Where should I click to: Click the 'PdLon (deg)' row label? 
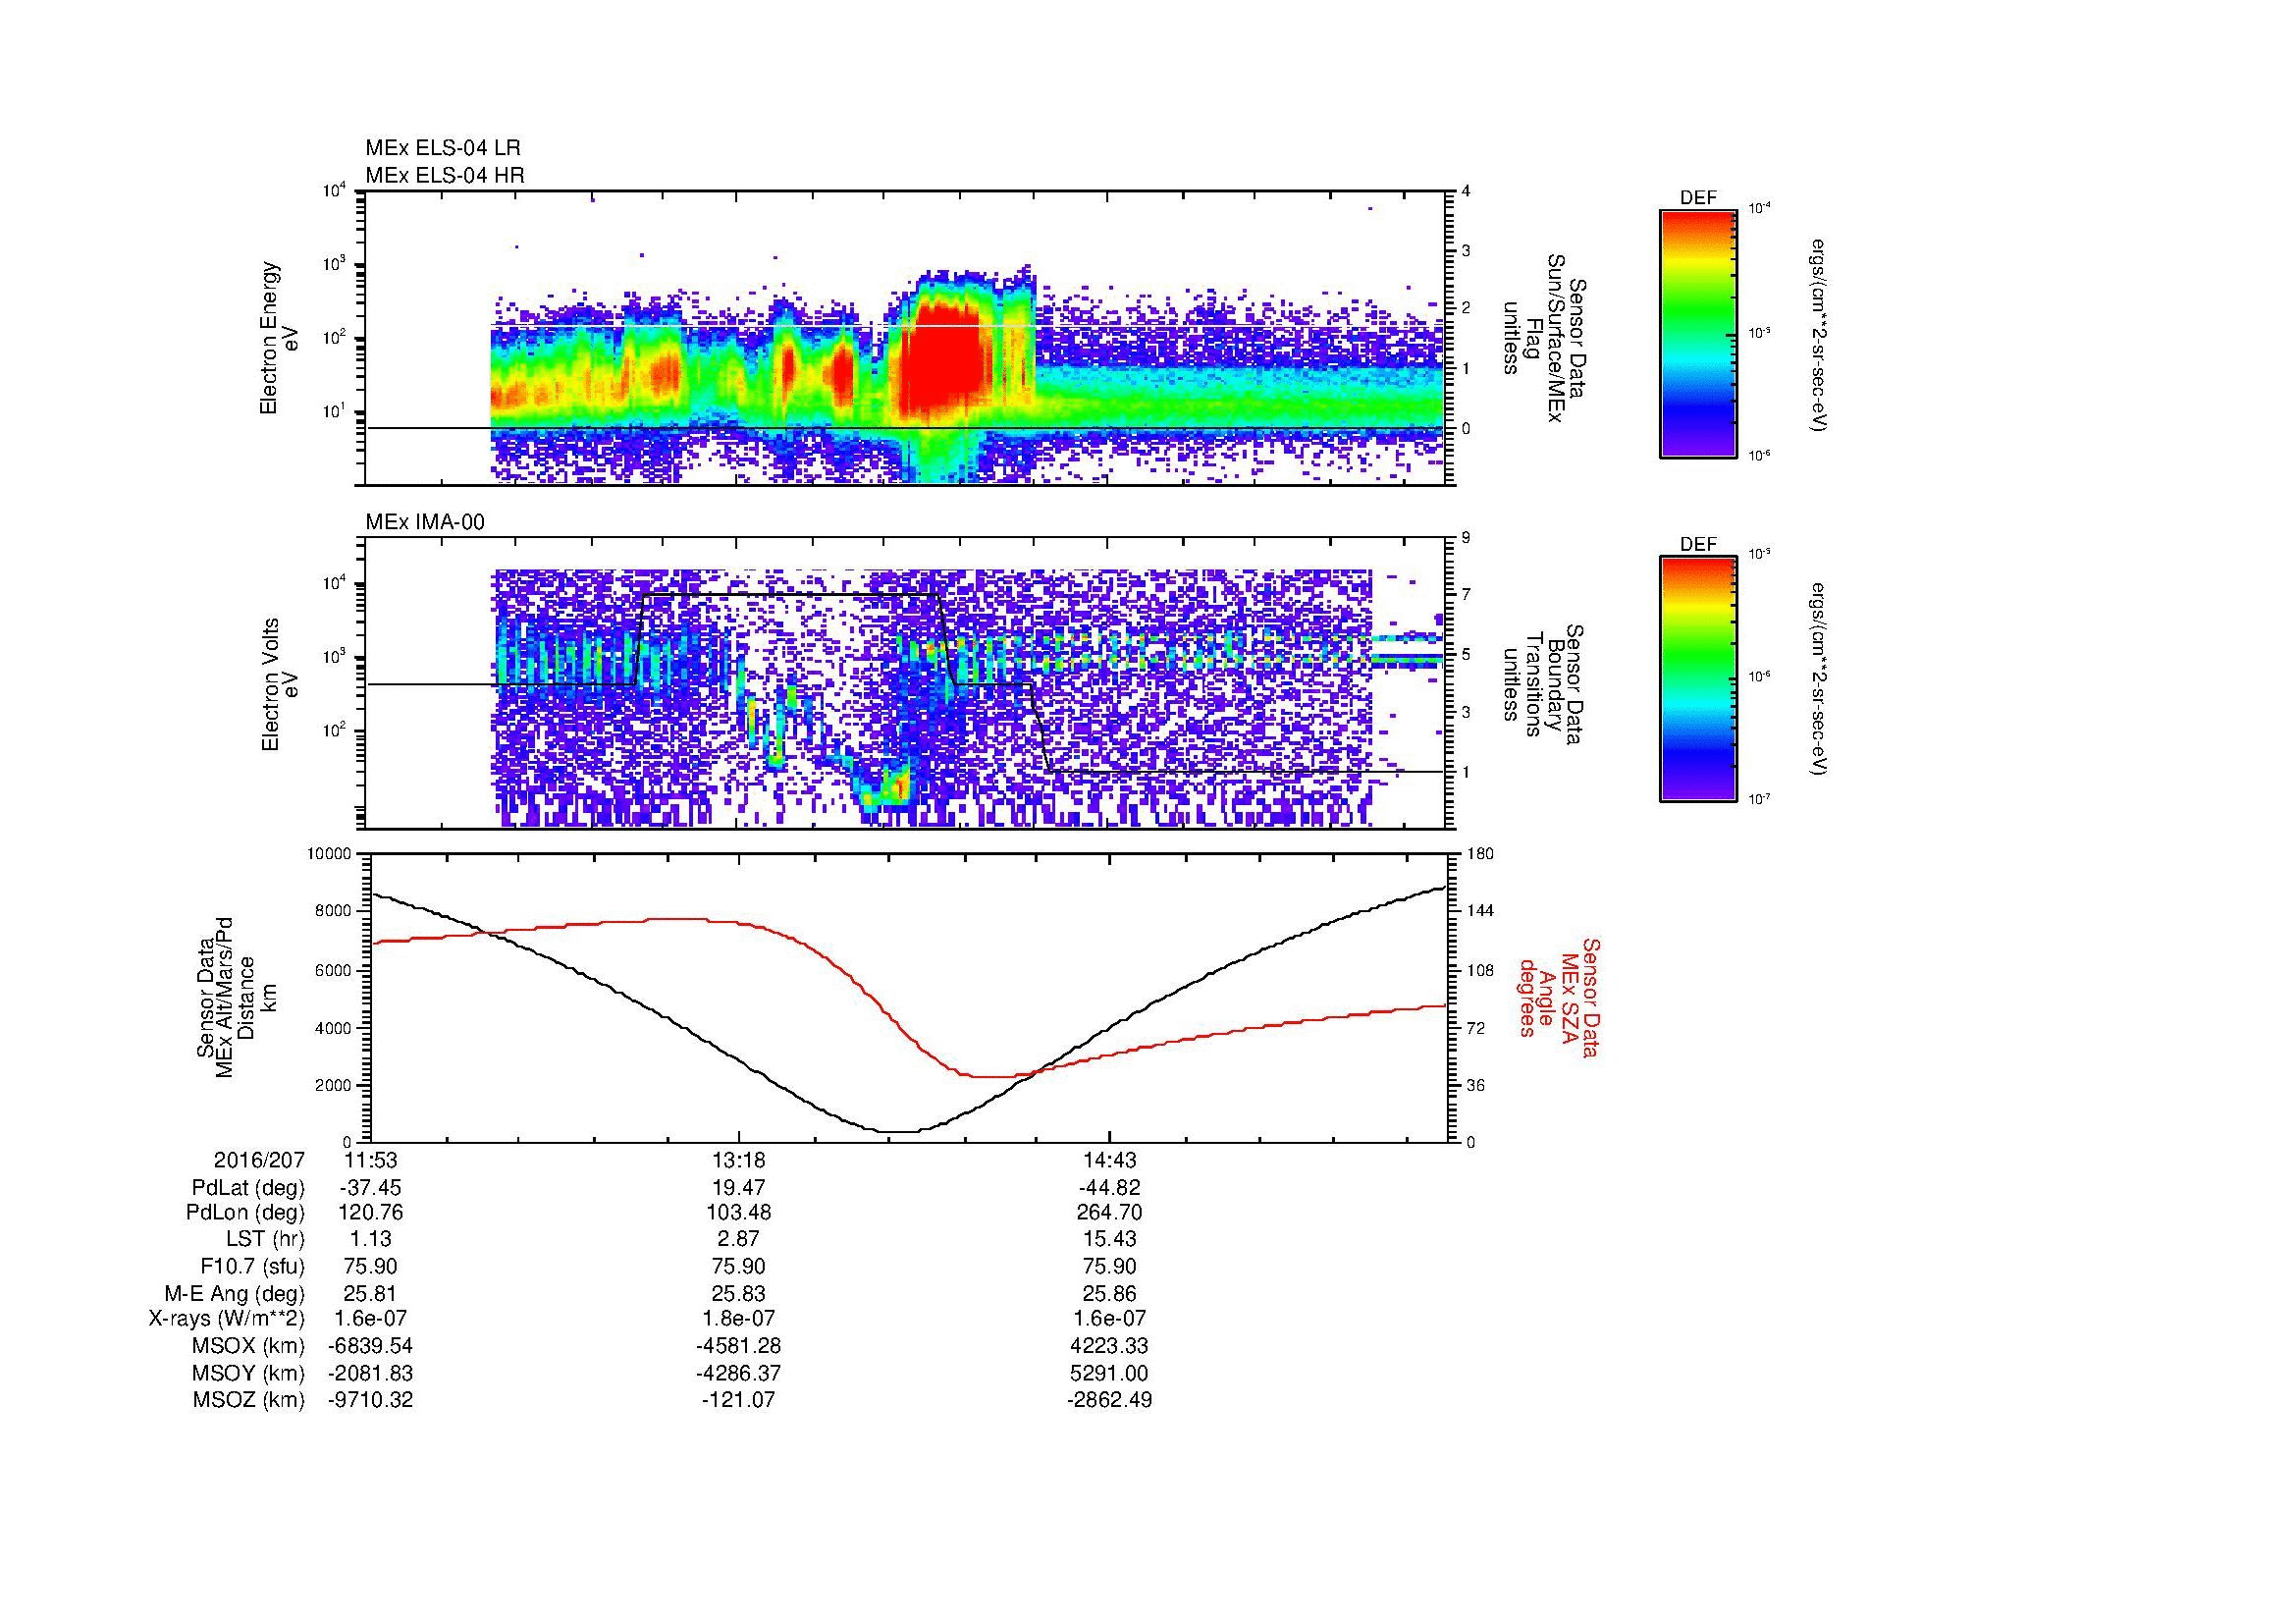(247, 1213)
